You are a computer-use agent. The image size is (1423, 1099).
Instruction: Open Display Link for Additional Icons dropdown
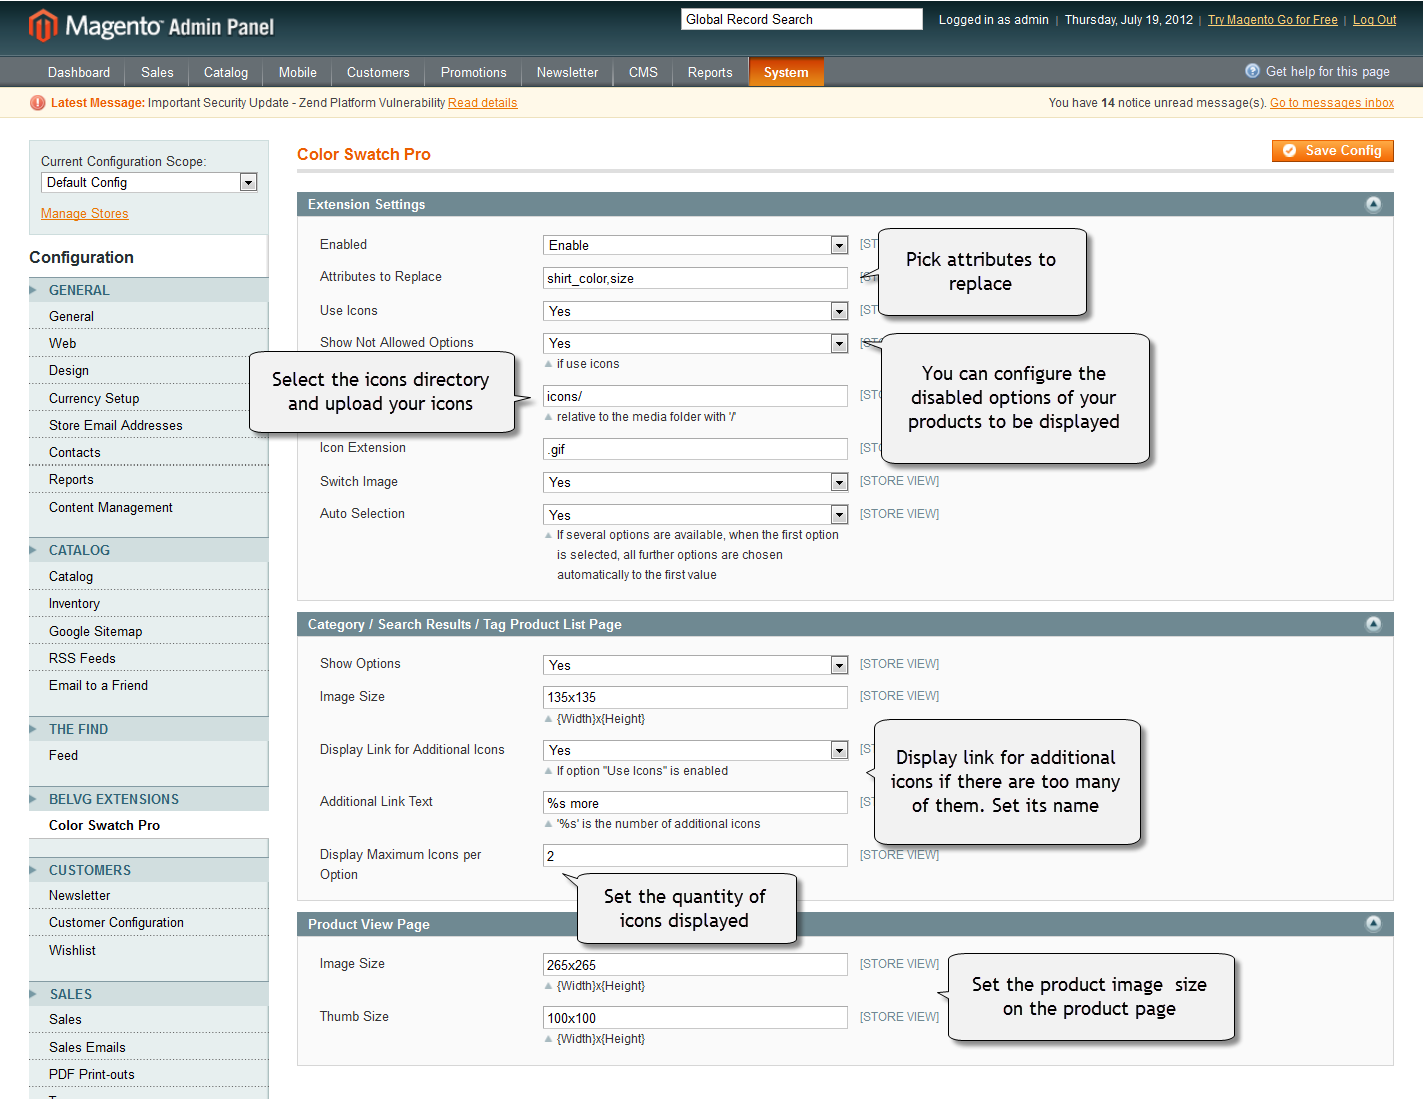(x=695, y=750)
